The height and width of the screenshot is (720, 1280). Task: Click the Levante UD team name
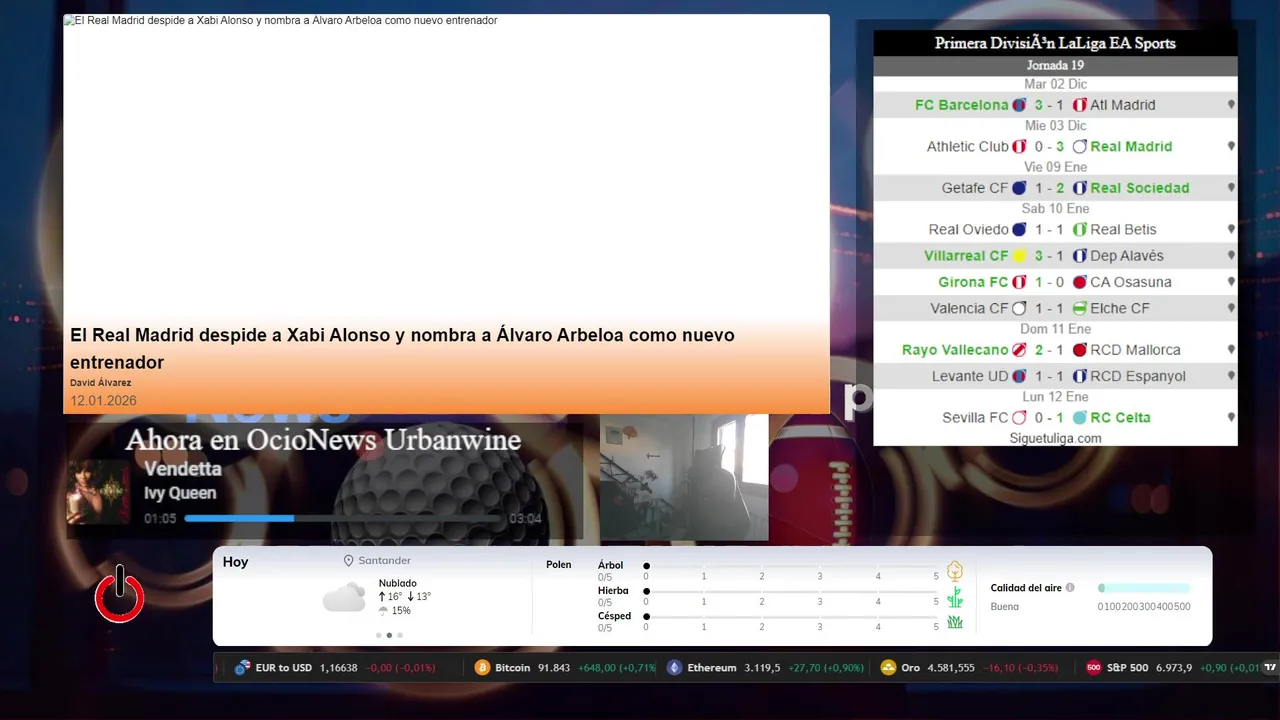(970, 376)
